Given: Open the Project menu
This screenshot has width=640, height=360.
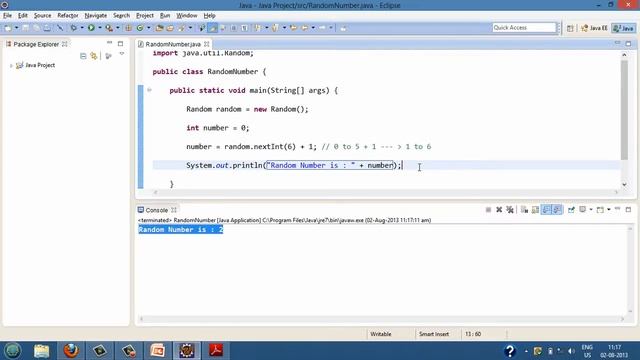Looking at the screenshot, I should [145, 16].
